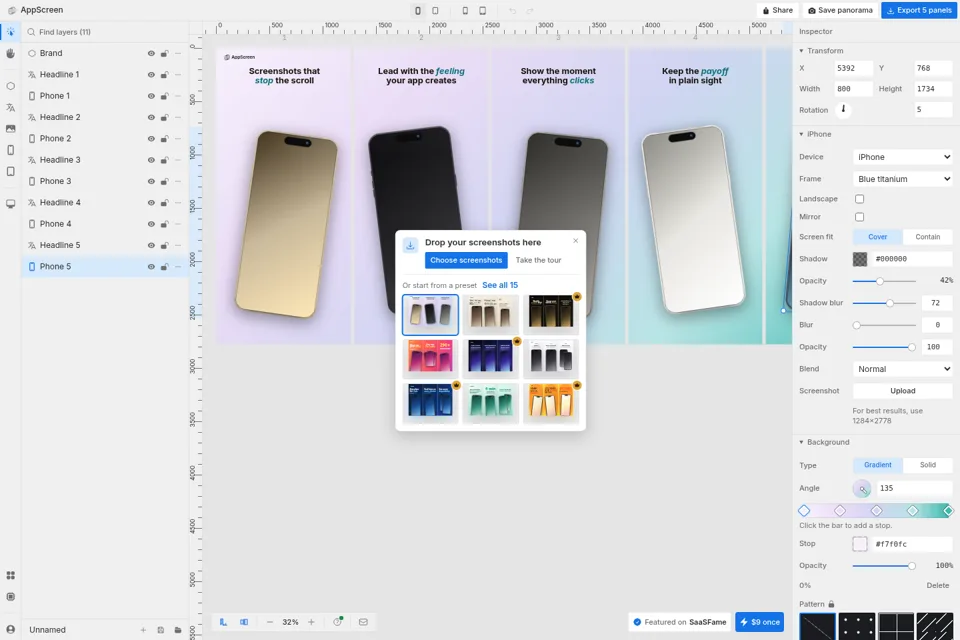The image size is (960, 640).
Task: Pick the text tool in left toolbar
Action: click(10, 108)
